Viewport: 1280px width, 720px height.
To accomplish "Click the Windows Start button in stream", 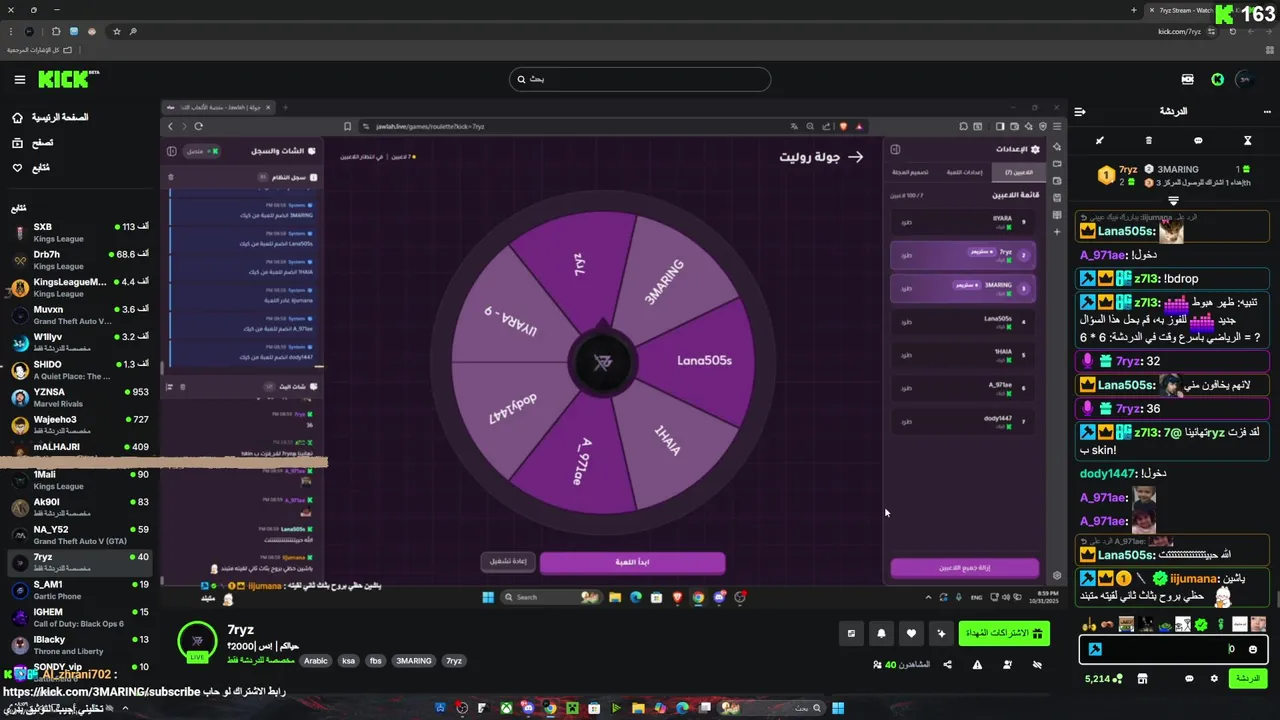I will pyautogui.click(x=488, y=597).
